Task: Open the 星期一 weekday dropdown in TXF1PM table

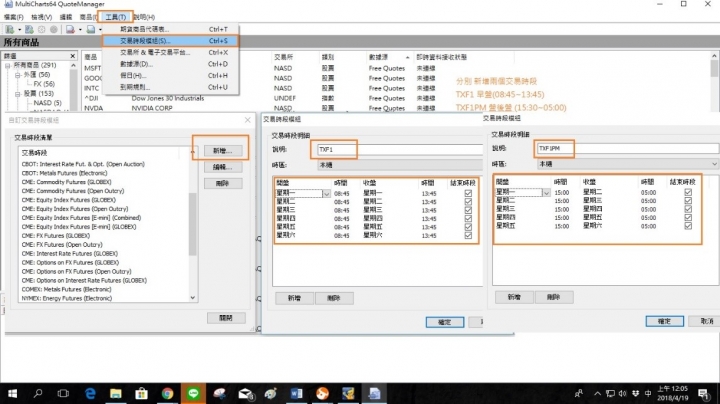Action: [546, 193]
